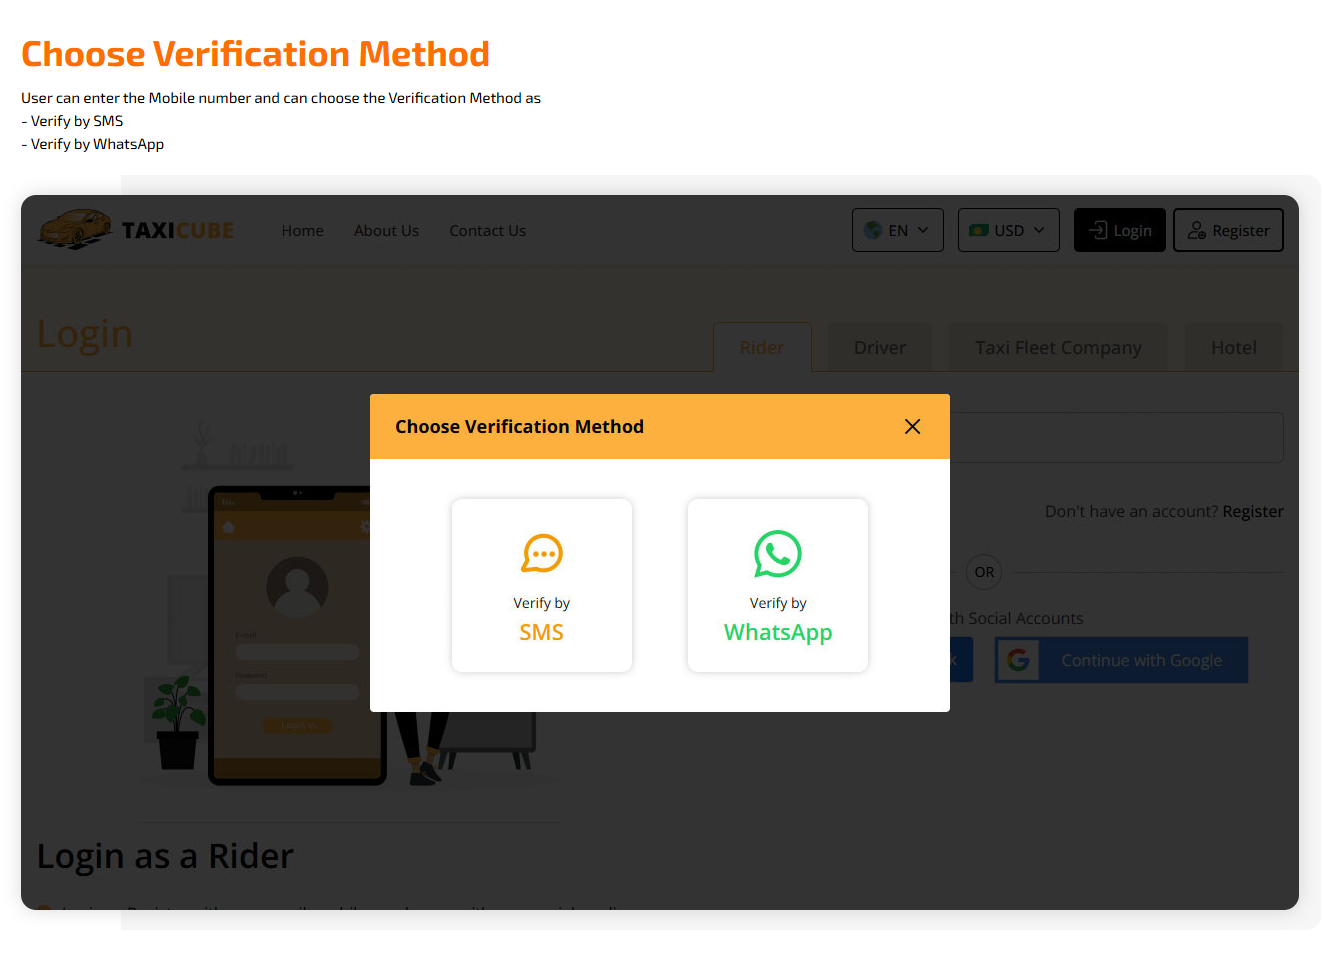Click the Register link beside account prompt

point(1253,511)
